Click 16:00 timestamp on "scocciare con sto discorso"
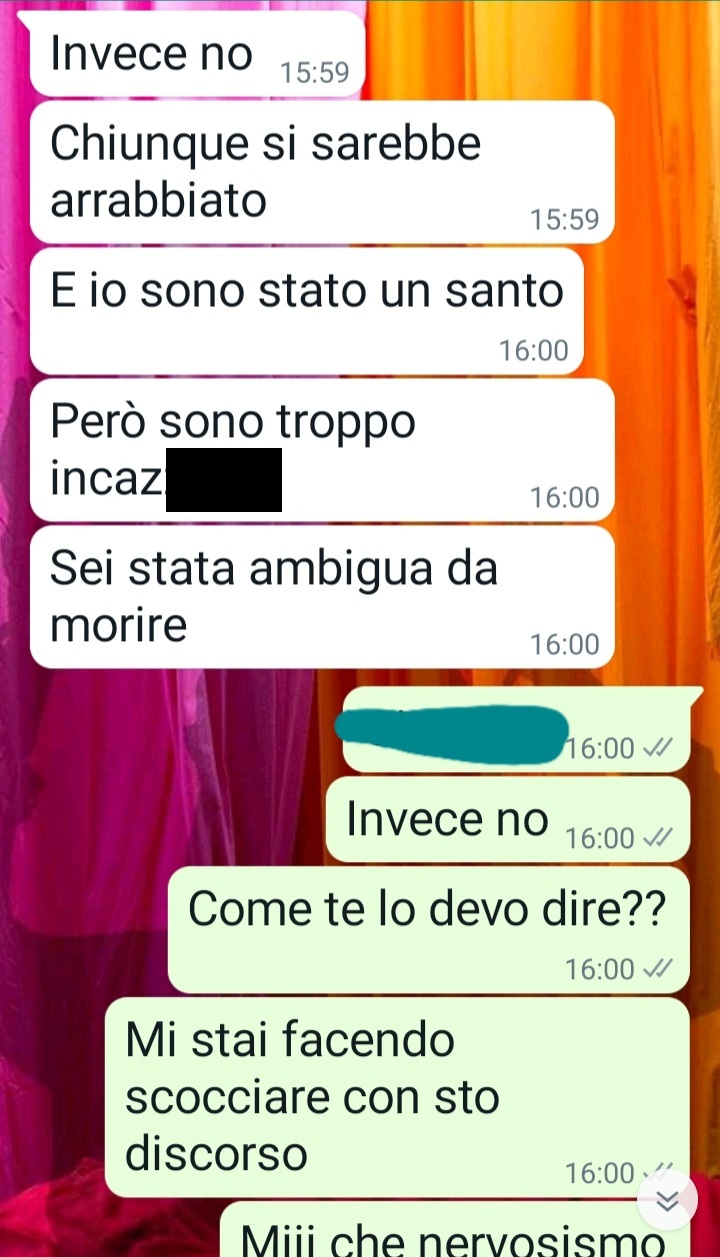 (600, 1173)
